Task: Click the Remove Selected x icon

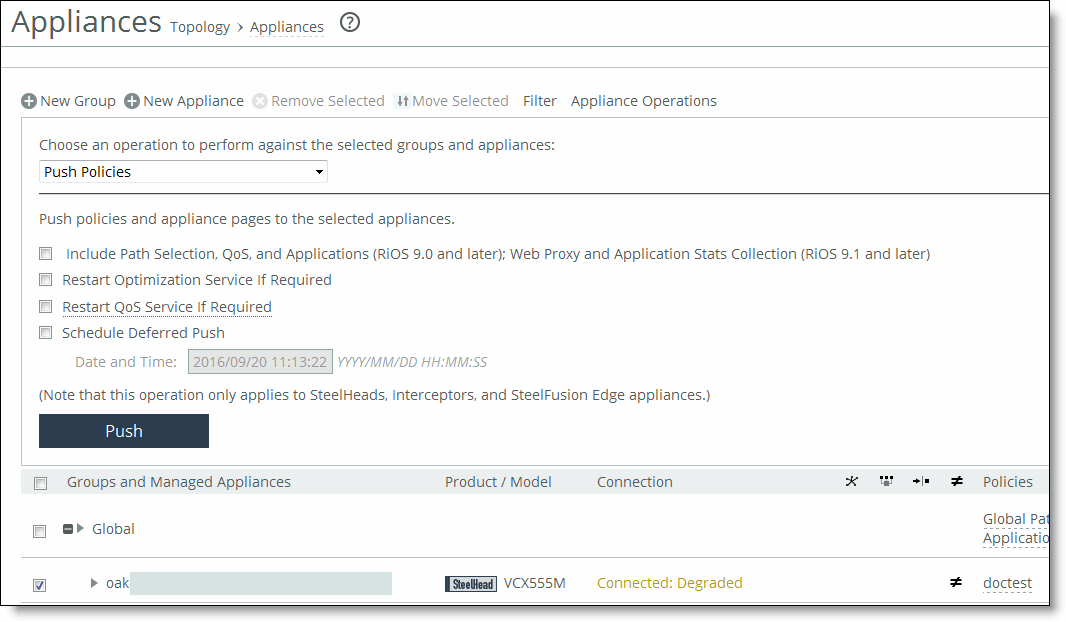Action: click(x=260, y=101)
